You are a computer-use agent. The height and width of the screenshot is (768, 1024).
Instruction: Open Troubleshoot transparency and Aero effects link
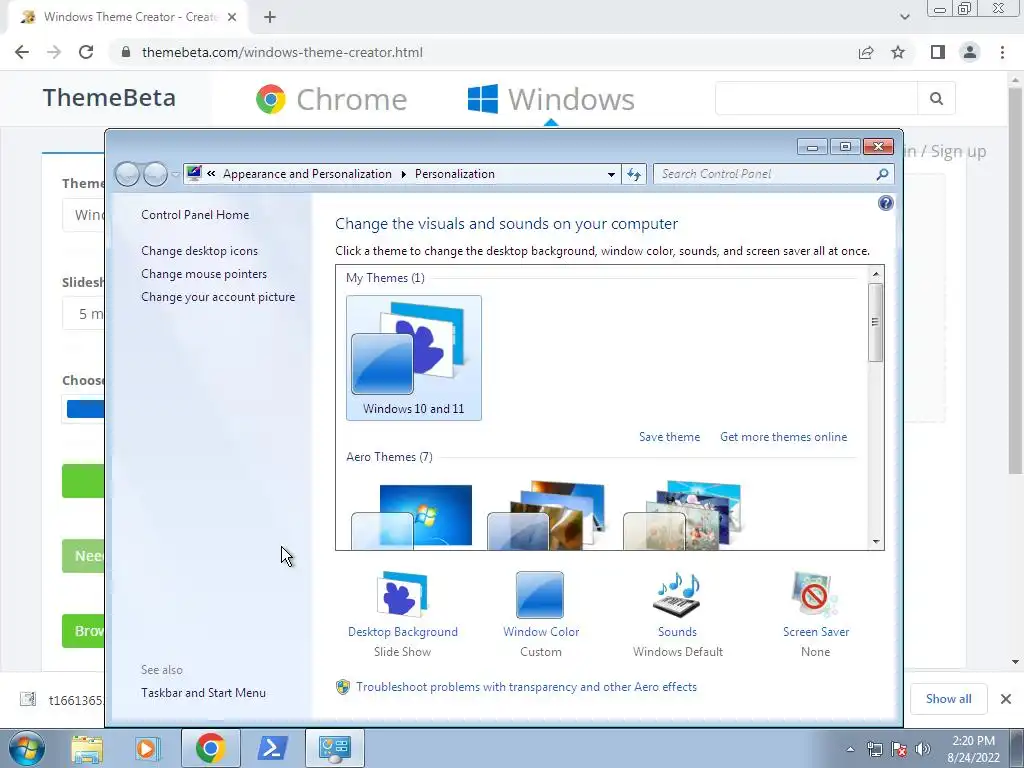tap(526, 687)
